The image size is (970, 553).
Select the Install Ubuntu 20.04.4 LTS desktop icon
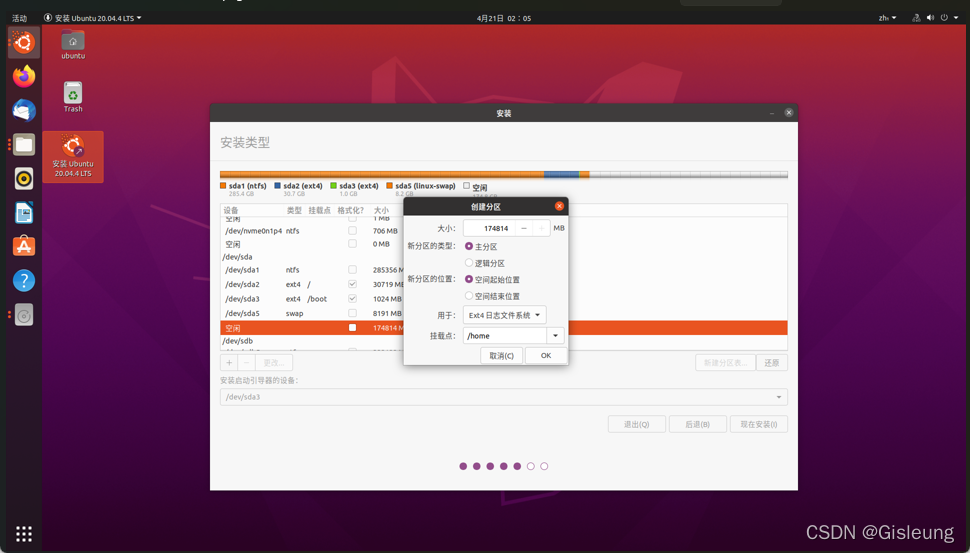[73, 156]
